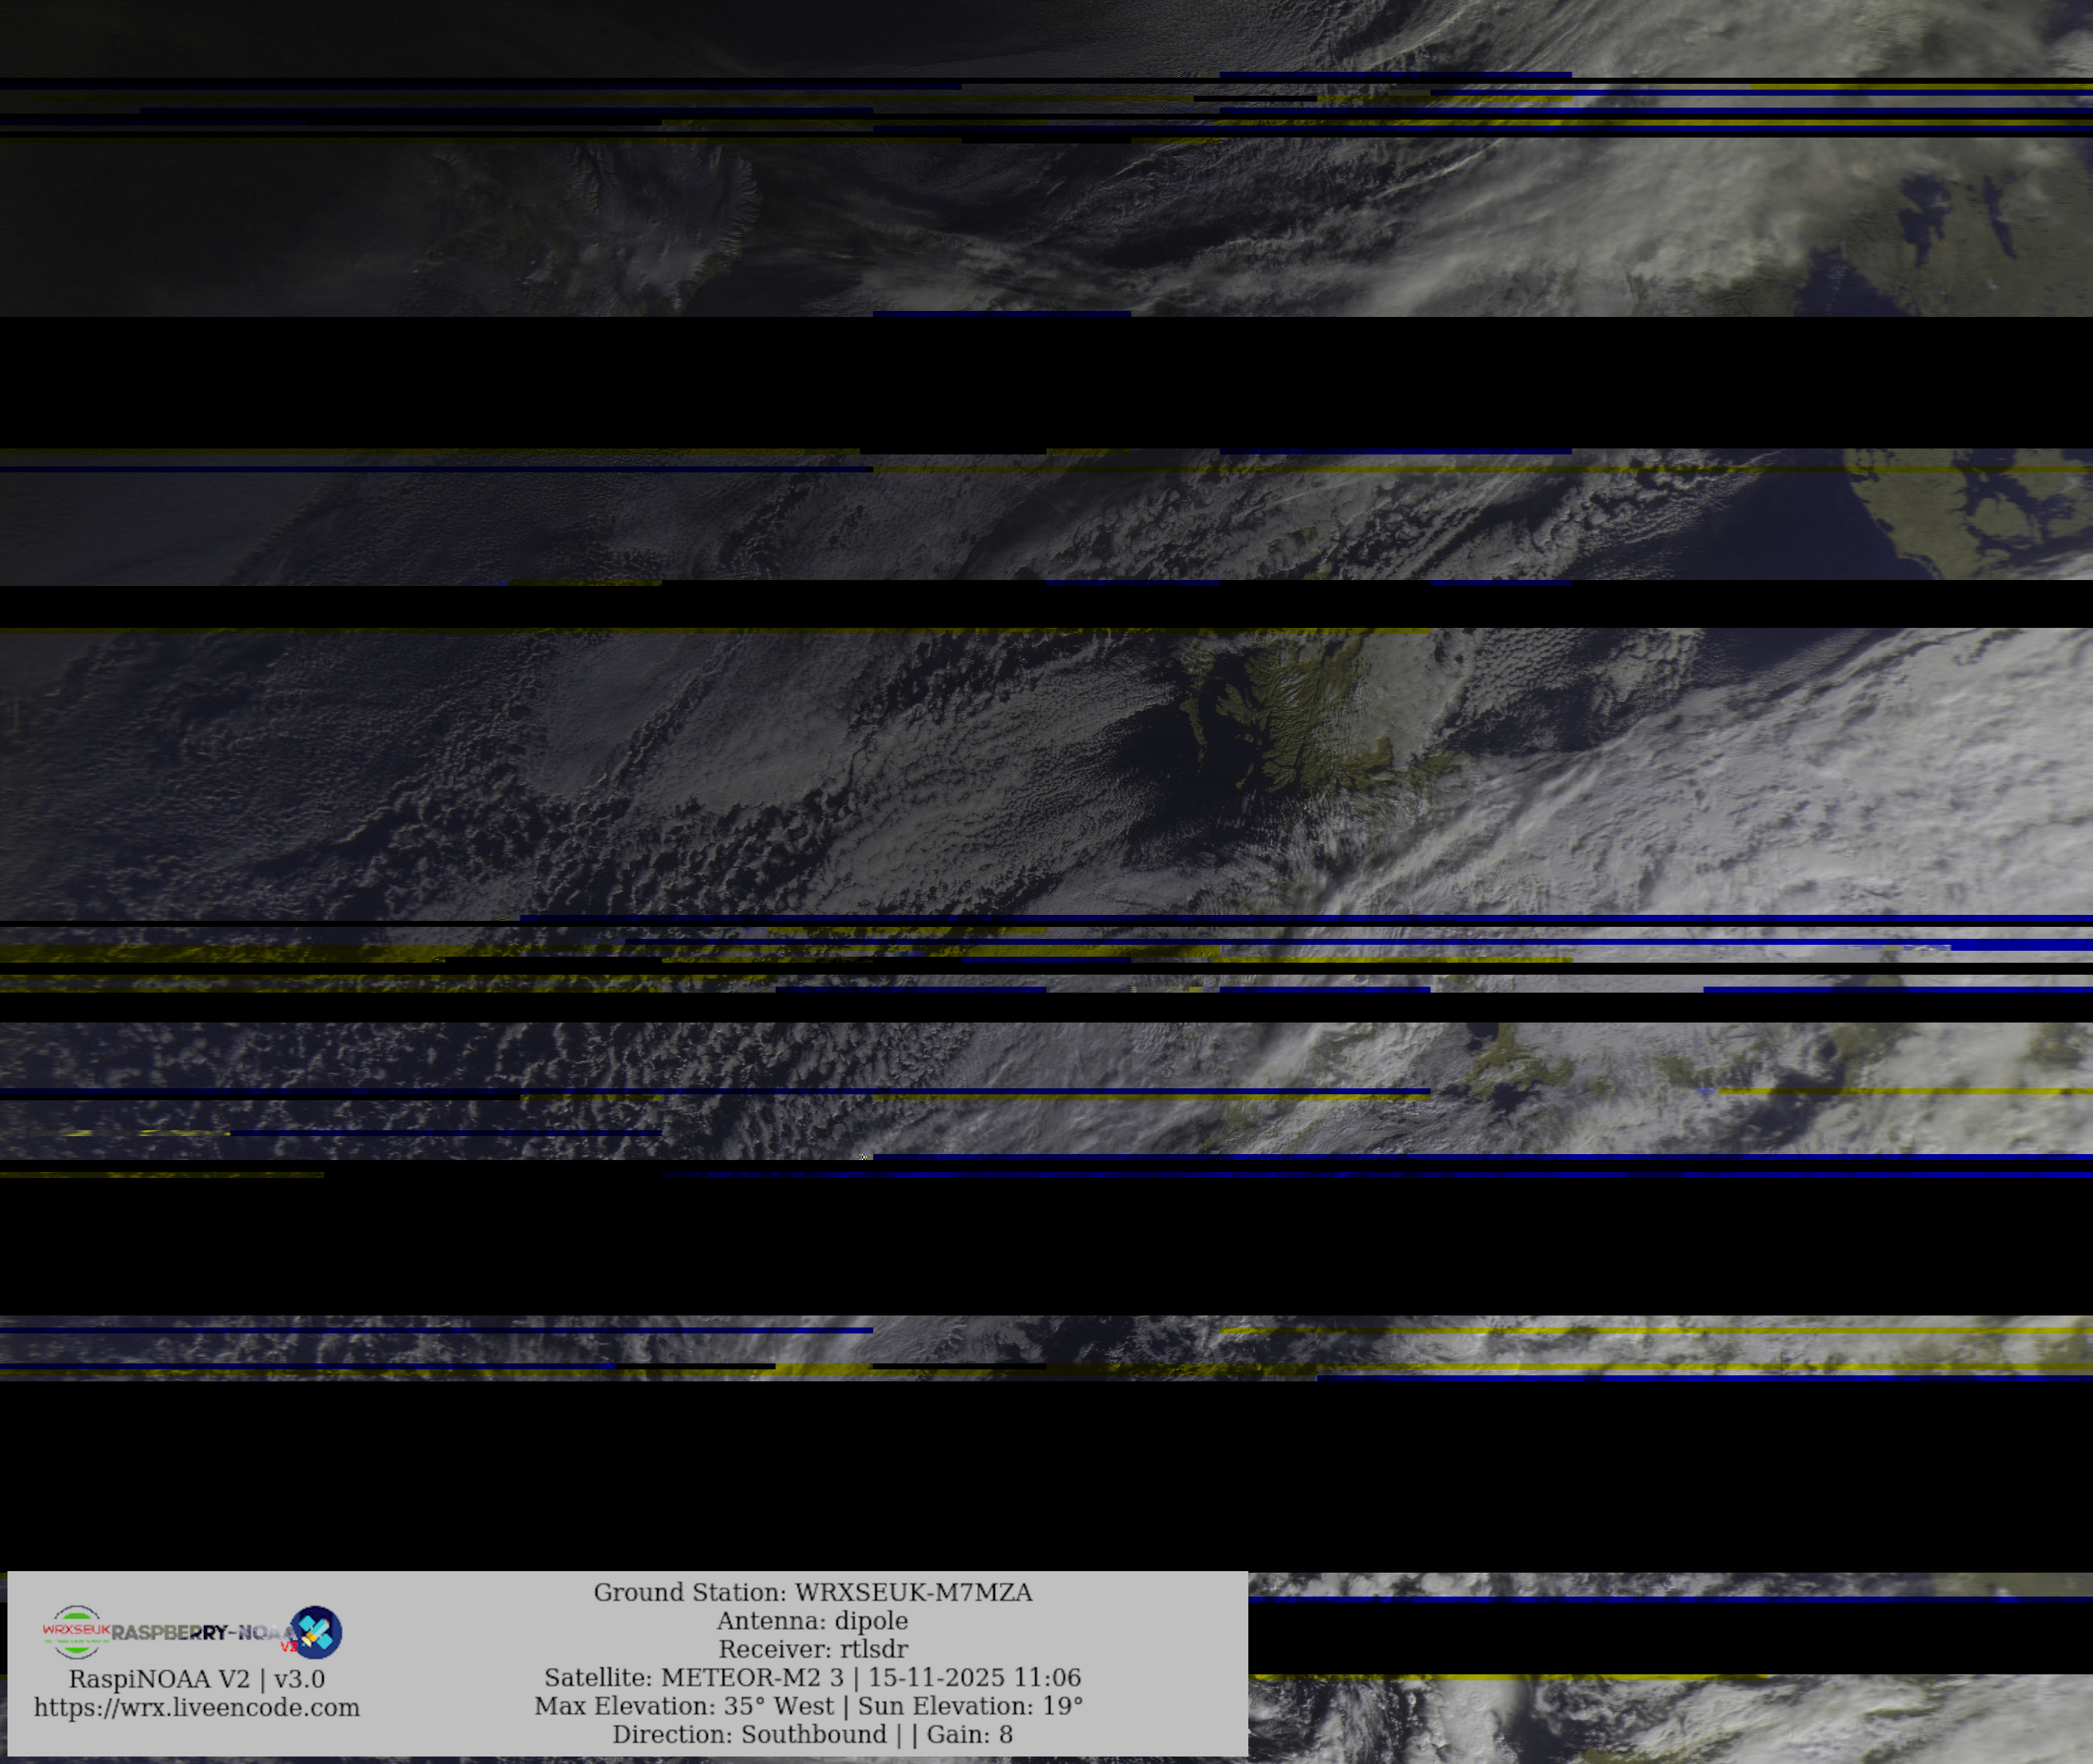Click the METEOR-M2 3 satellite name
Viewport: 2093px width, 1764px height.
pos(752,1677)
